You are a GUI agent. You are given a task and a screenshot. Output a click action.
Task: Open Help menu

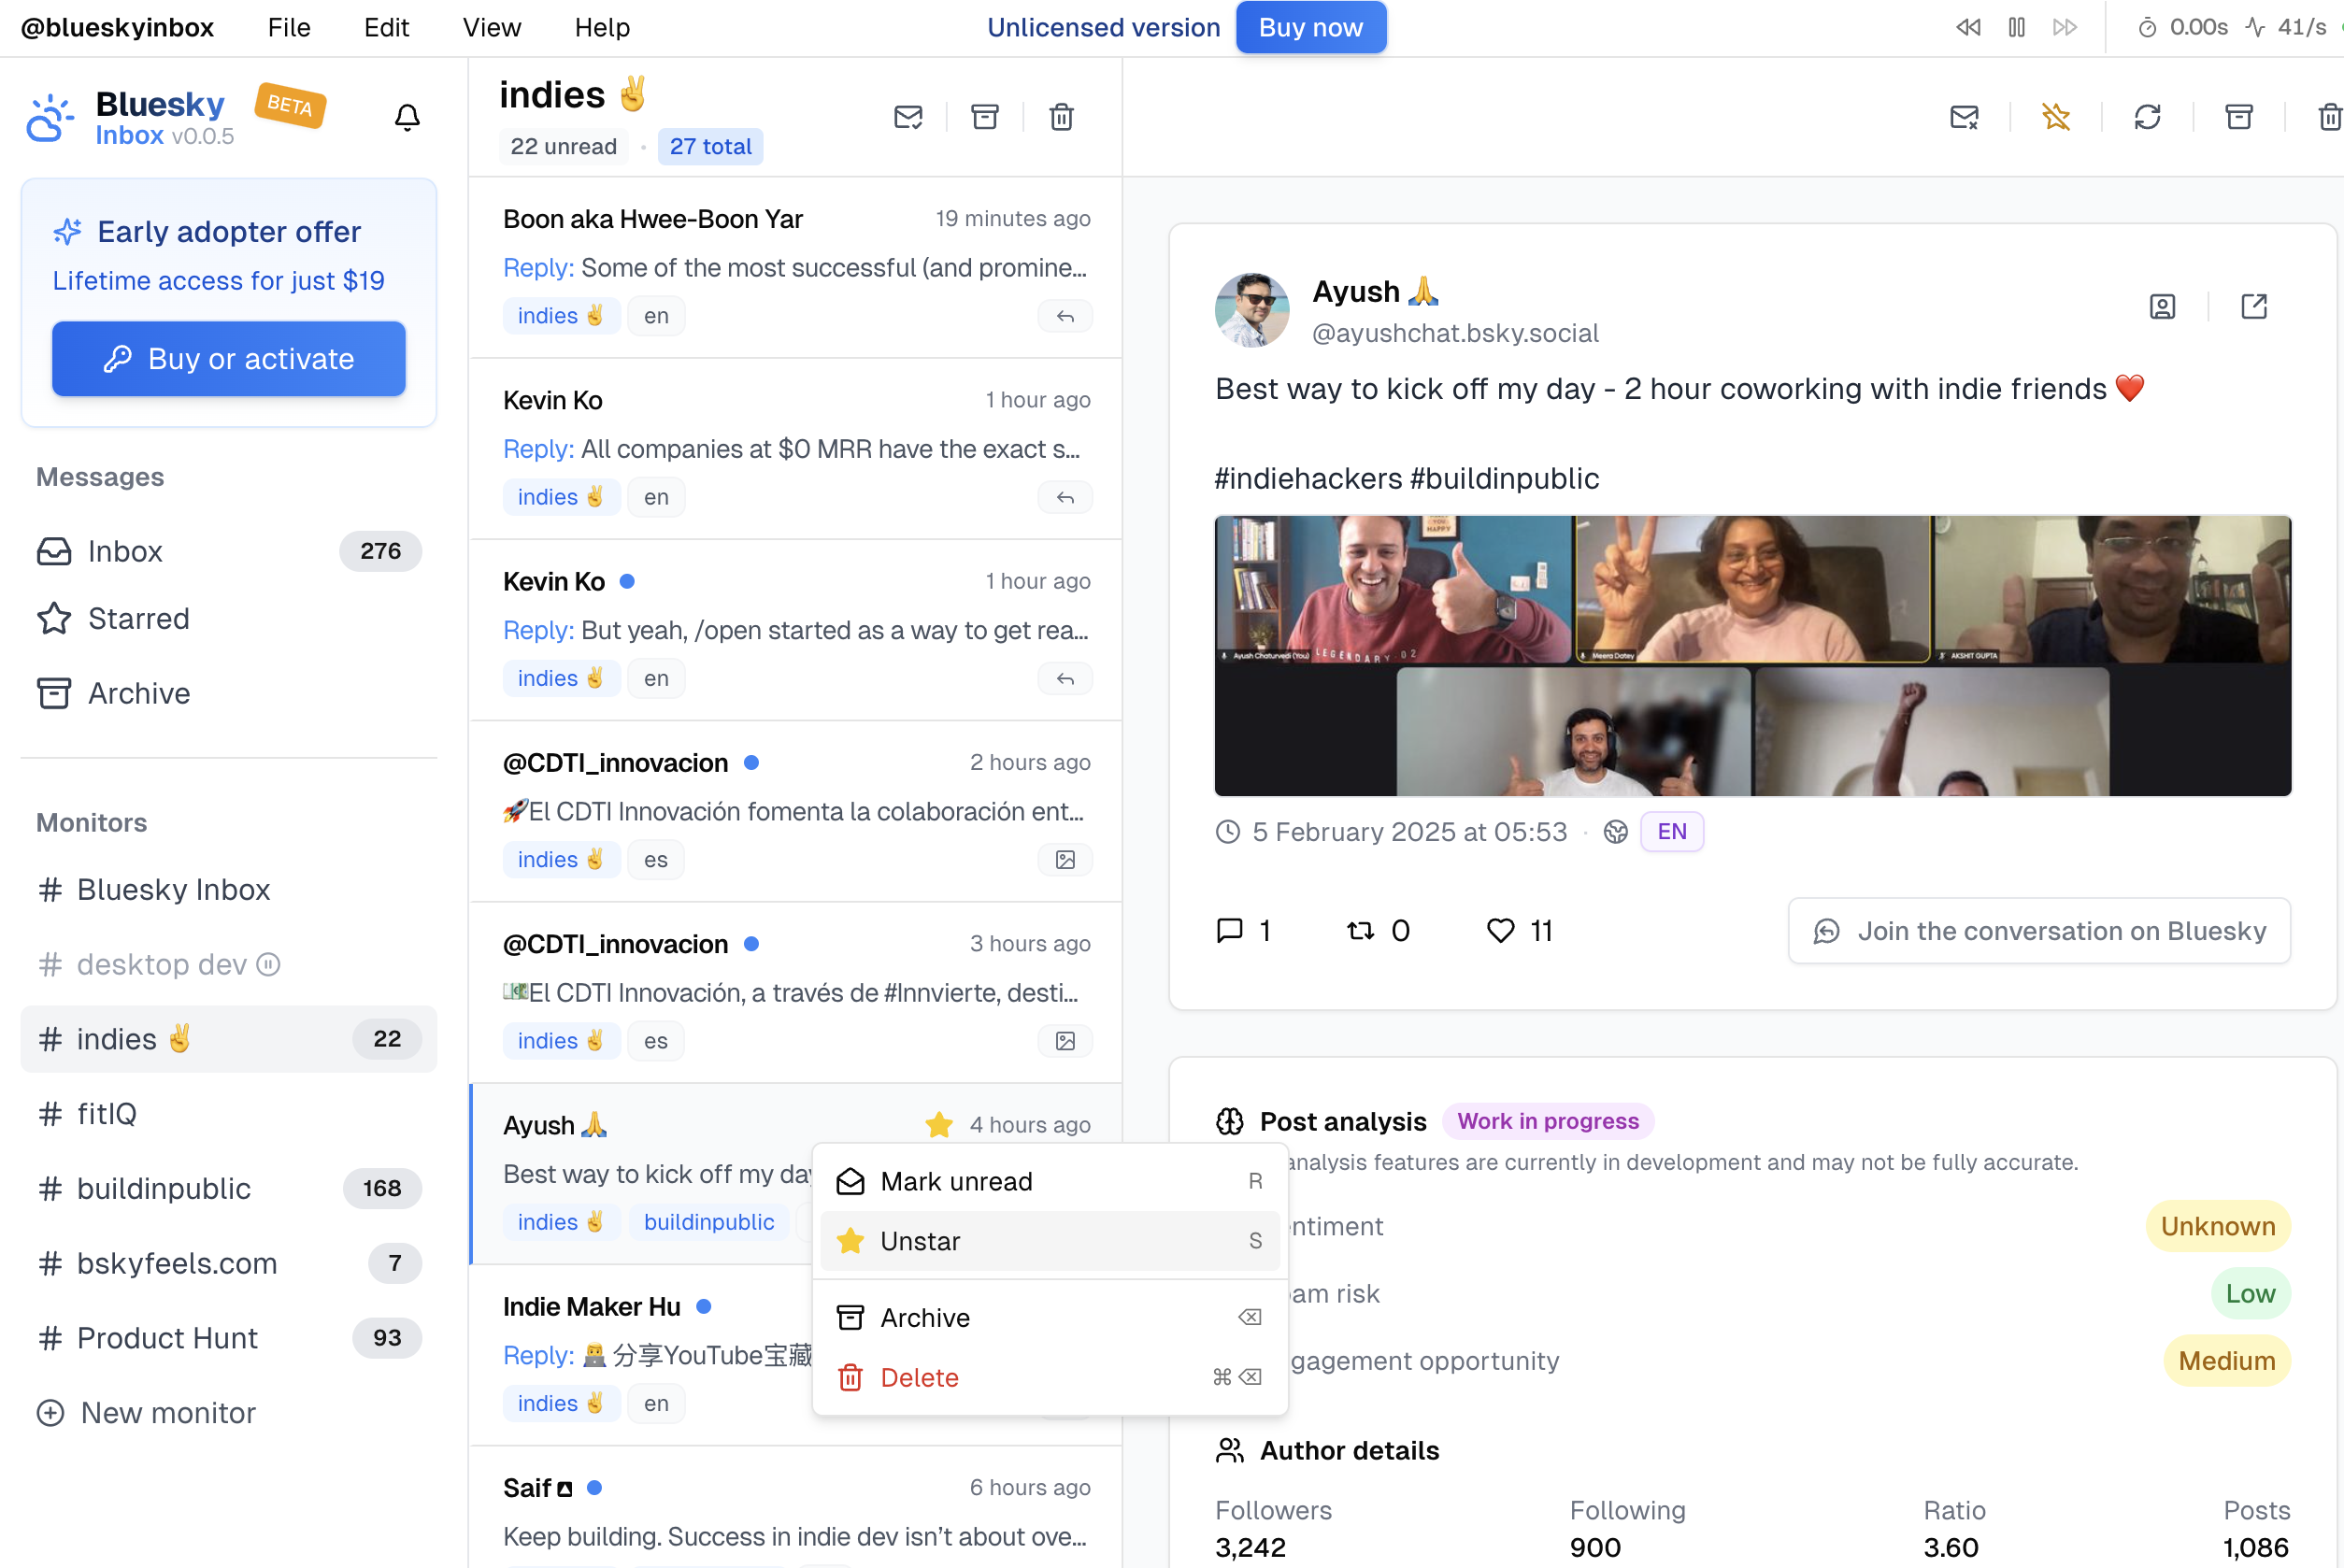click(x=602, y=27)
